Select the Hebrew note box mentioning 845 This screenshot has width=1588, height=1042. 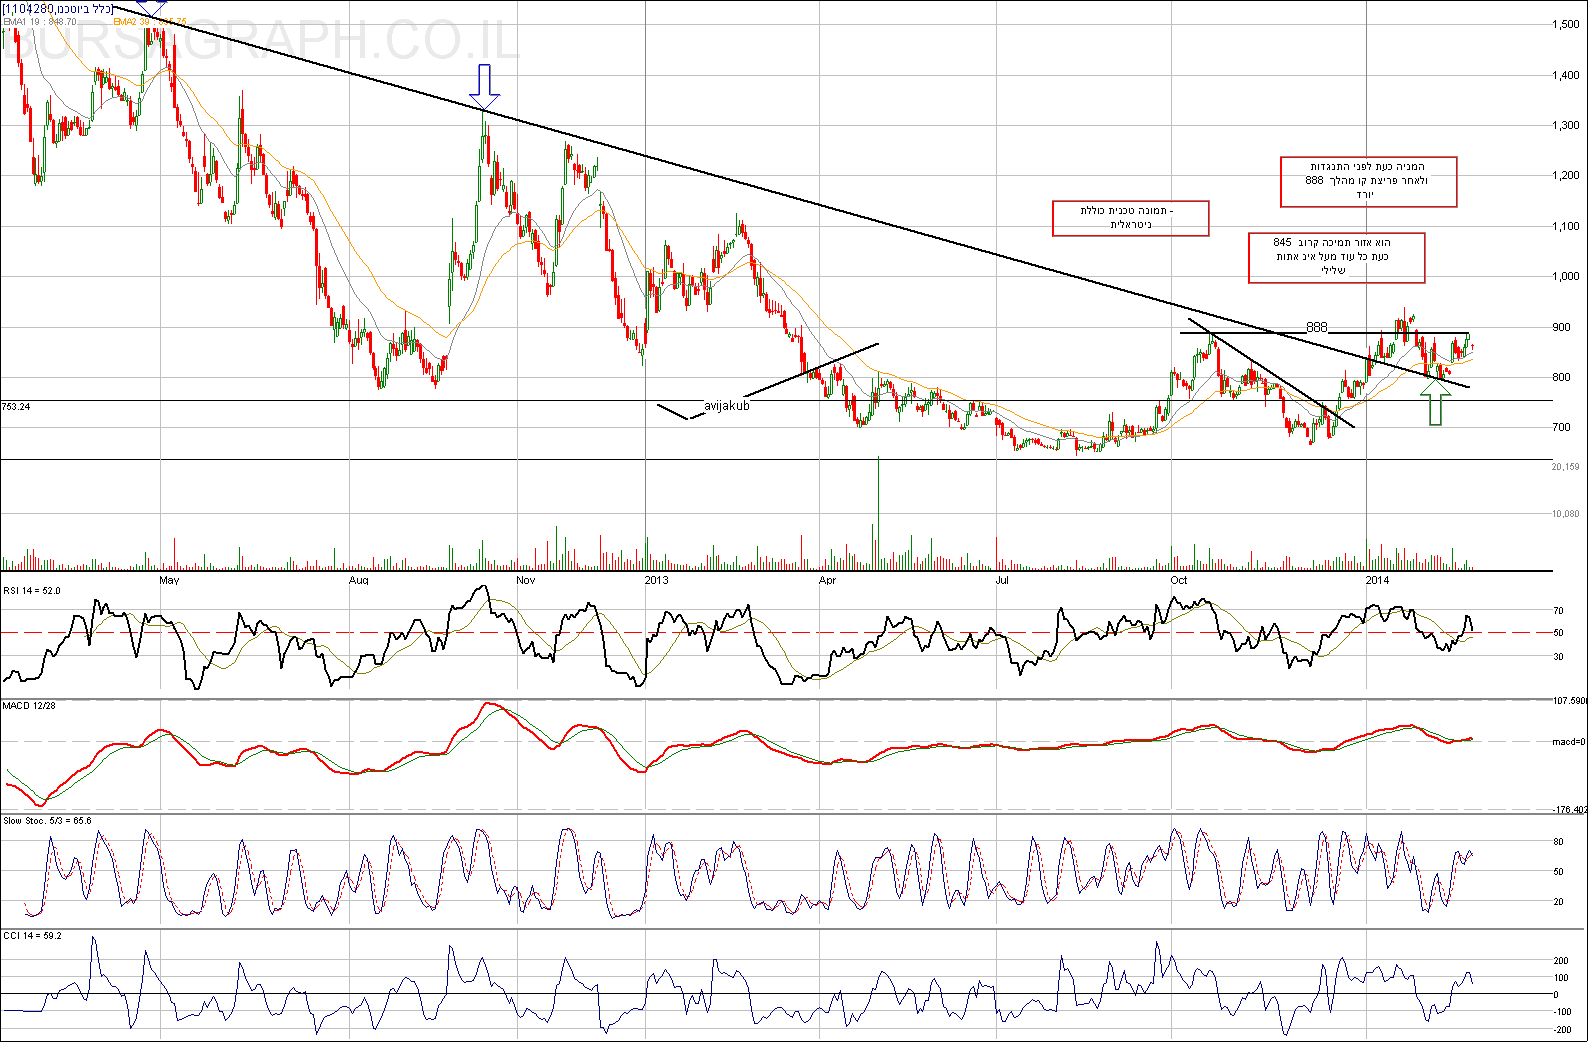(1336, 257)
